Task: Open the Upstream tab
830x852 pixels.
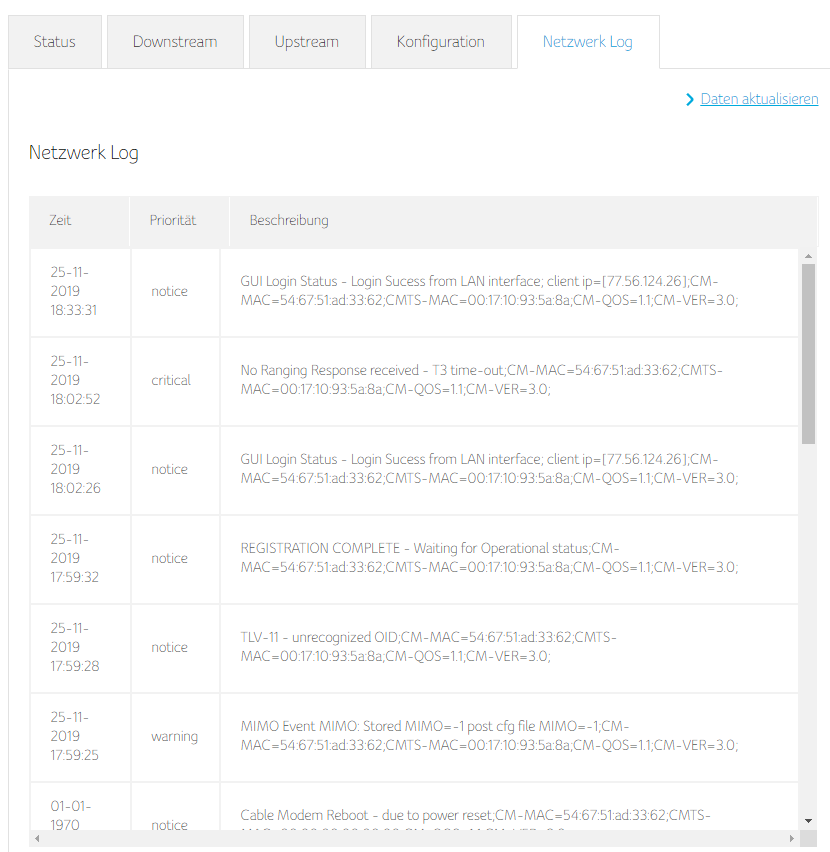Action: [307, 42]
